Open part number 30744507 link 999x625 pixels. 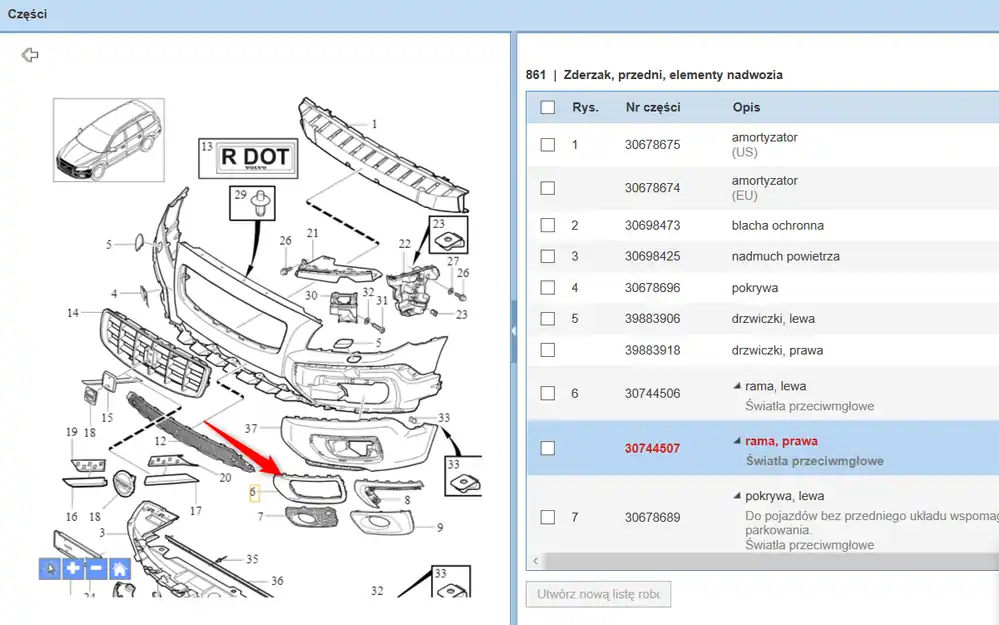[x=652, y=448]
